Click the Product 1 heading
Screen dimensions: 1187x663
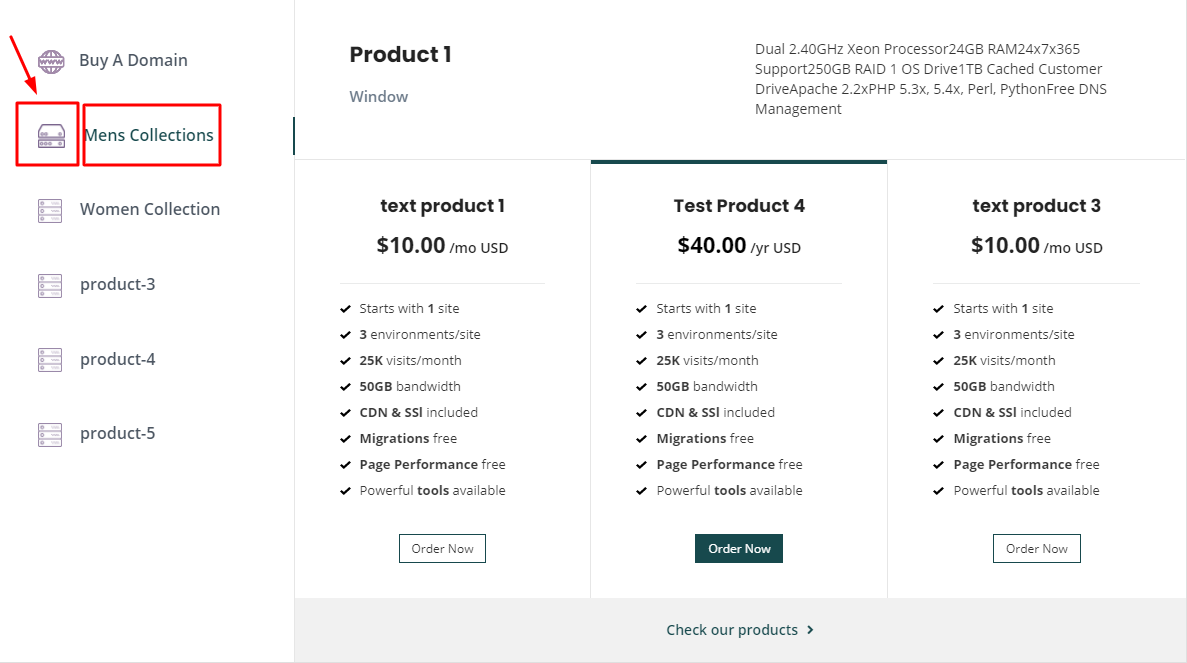tap(400, 55)
